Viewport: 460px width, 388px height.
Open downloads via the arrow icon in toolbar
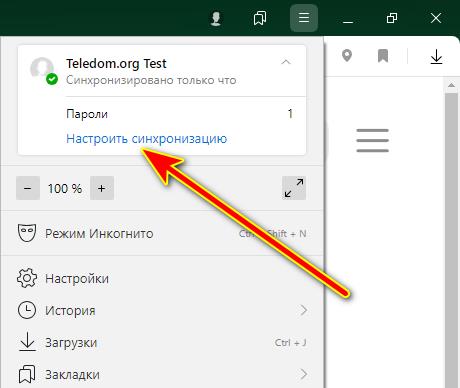(x=436, y=57)
